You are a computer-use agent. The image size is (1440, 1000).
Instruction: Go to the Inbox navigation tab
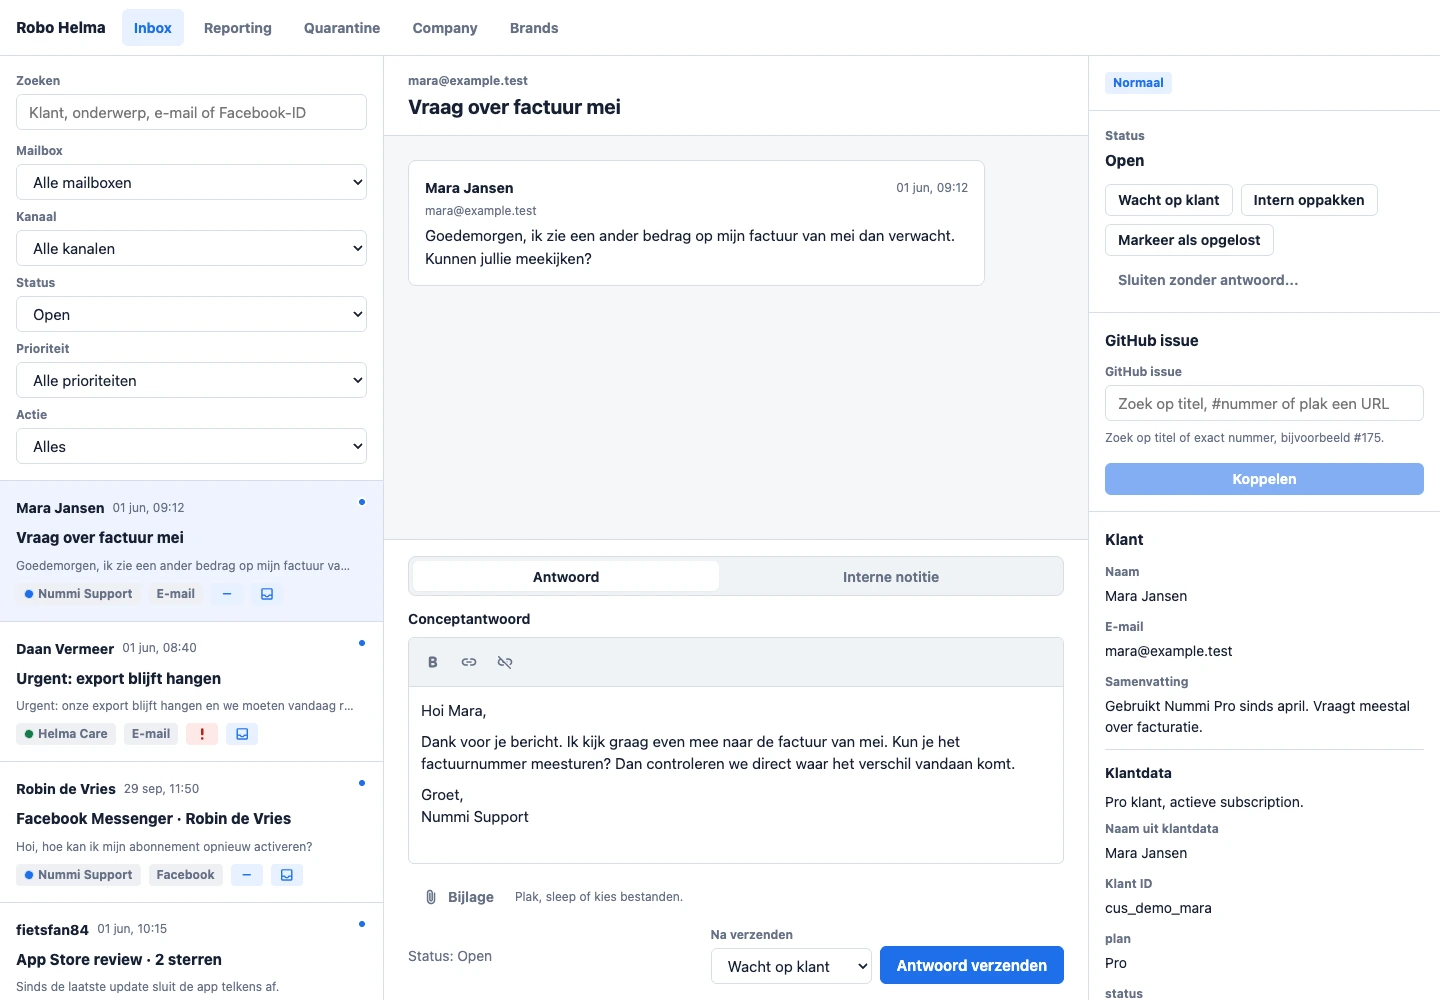[153, 28]
